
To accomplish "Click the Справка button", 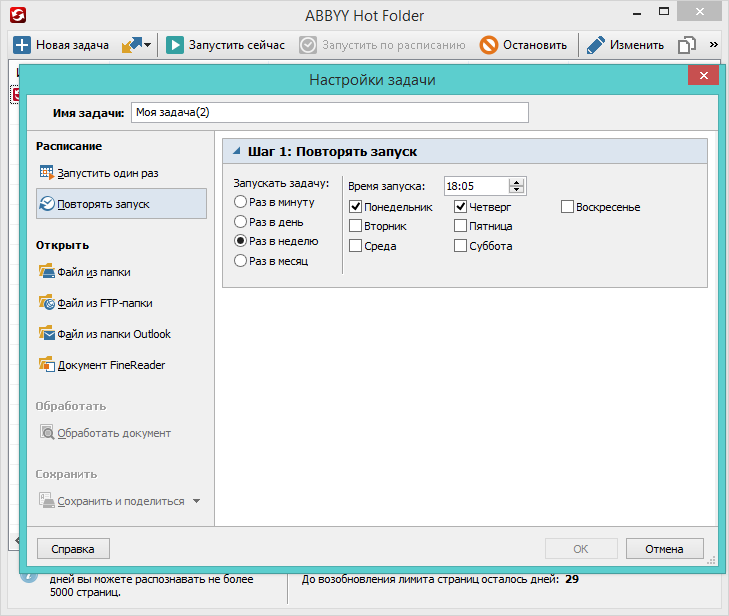I will (73, 549).
